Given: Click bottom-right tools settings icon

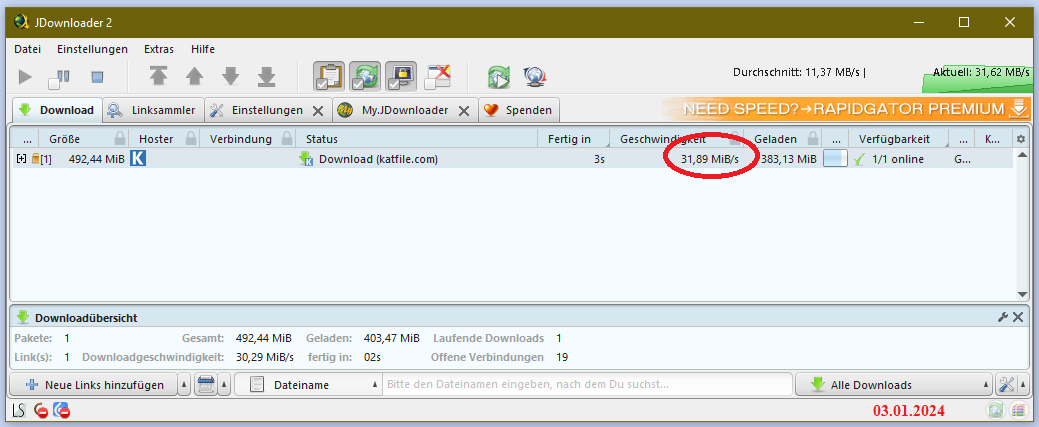Looking at the screenshot, I should click(1007, 385).
